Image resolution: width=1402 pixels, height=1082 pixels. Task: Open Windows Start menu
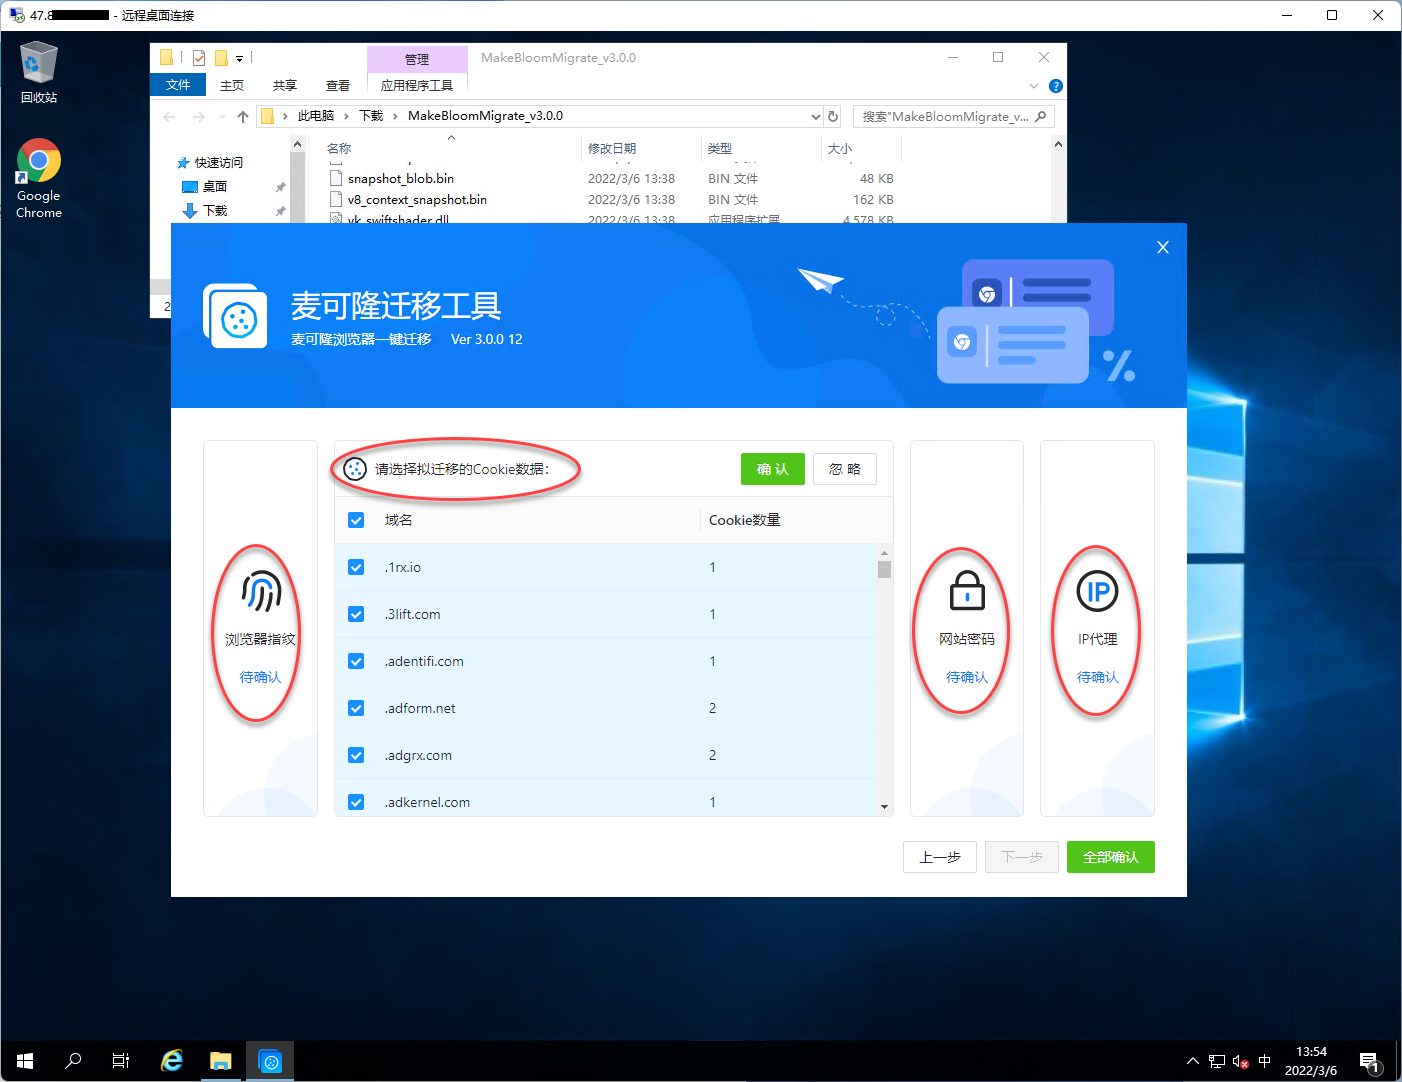point(25,1061)
